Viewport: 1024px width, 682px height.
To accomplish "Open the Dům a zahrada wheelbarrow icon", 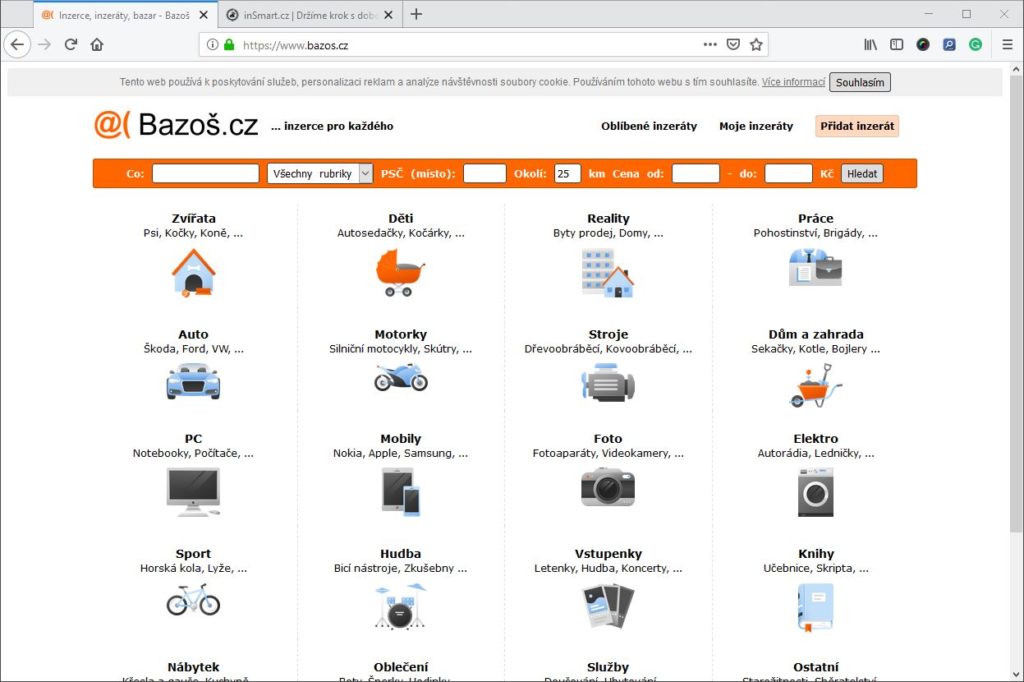I will (816, 385).
